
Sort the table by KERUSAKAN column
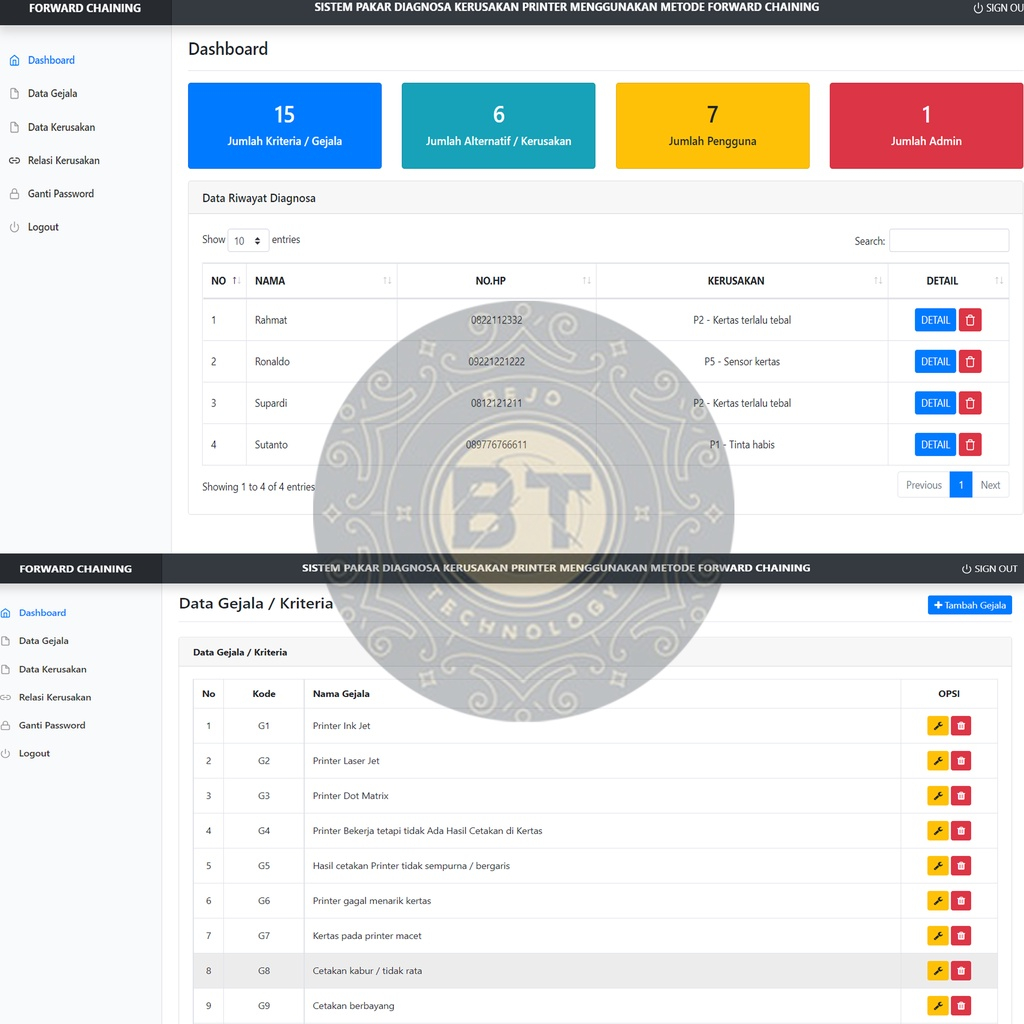point(736,281)
